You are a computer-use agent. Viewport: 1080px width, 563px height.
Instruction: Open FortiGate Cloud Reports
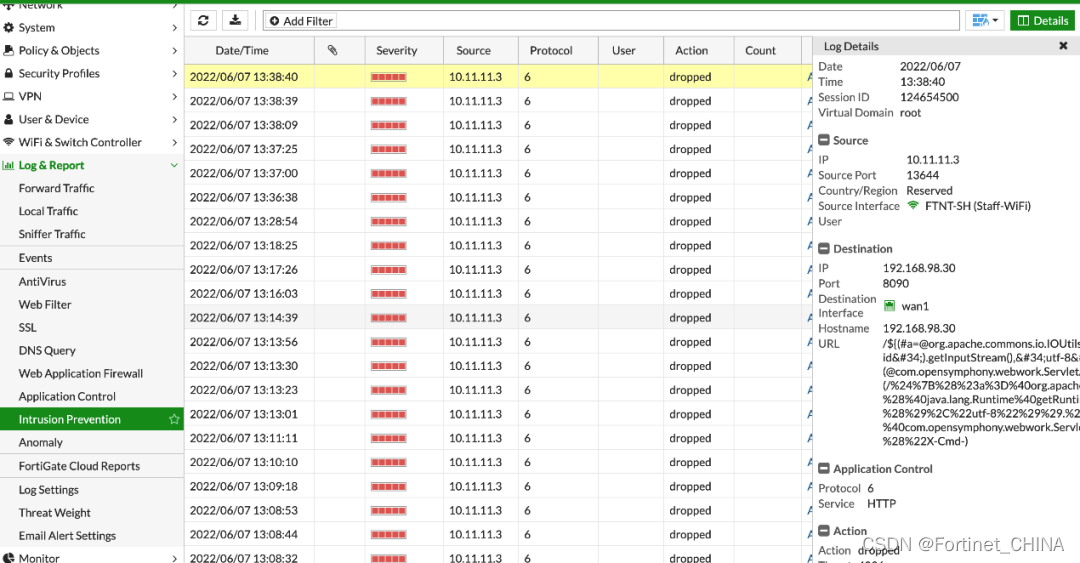(x=79, y=466)
